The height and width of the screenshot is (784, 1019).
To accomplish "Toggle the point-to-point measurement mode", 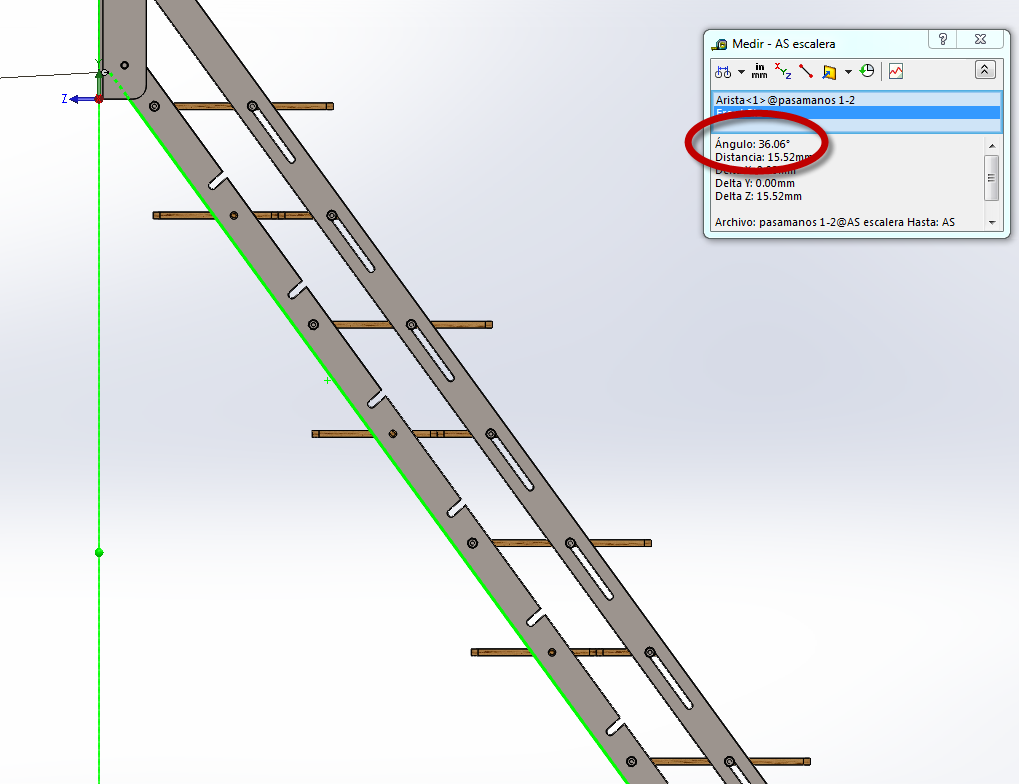I will point(806,71).
